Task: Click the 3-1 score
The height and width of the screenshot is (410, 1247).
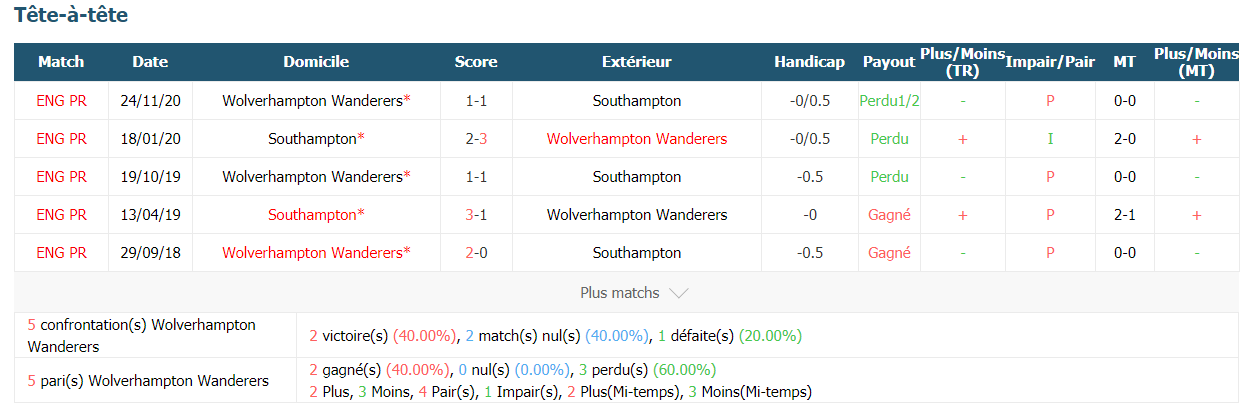Action: pos(476,215)
